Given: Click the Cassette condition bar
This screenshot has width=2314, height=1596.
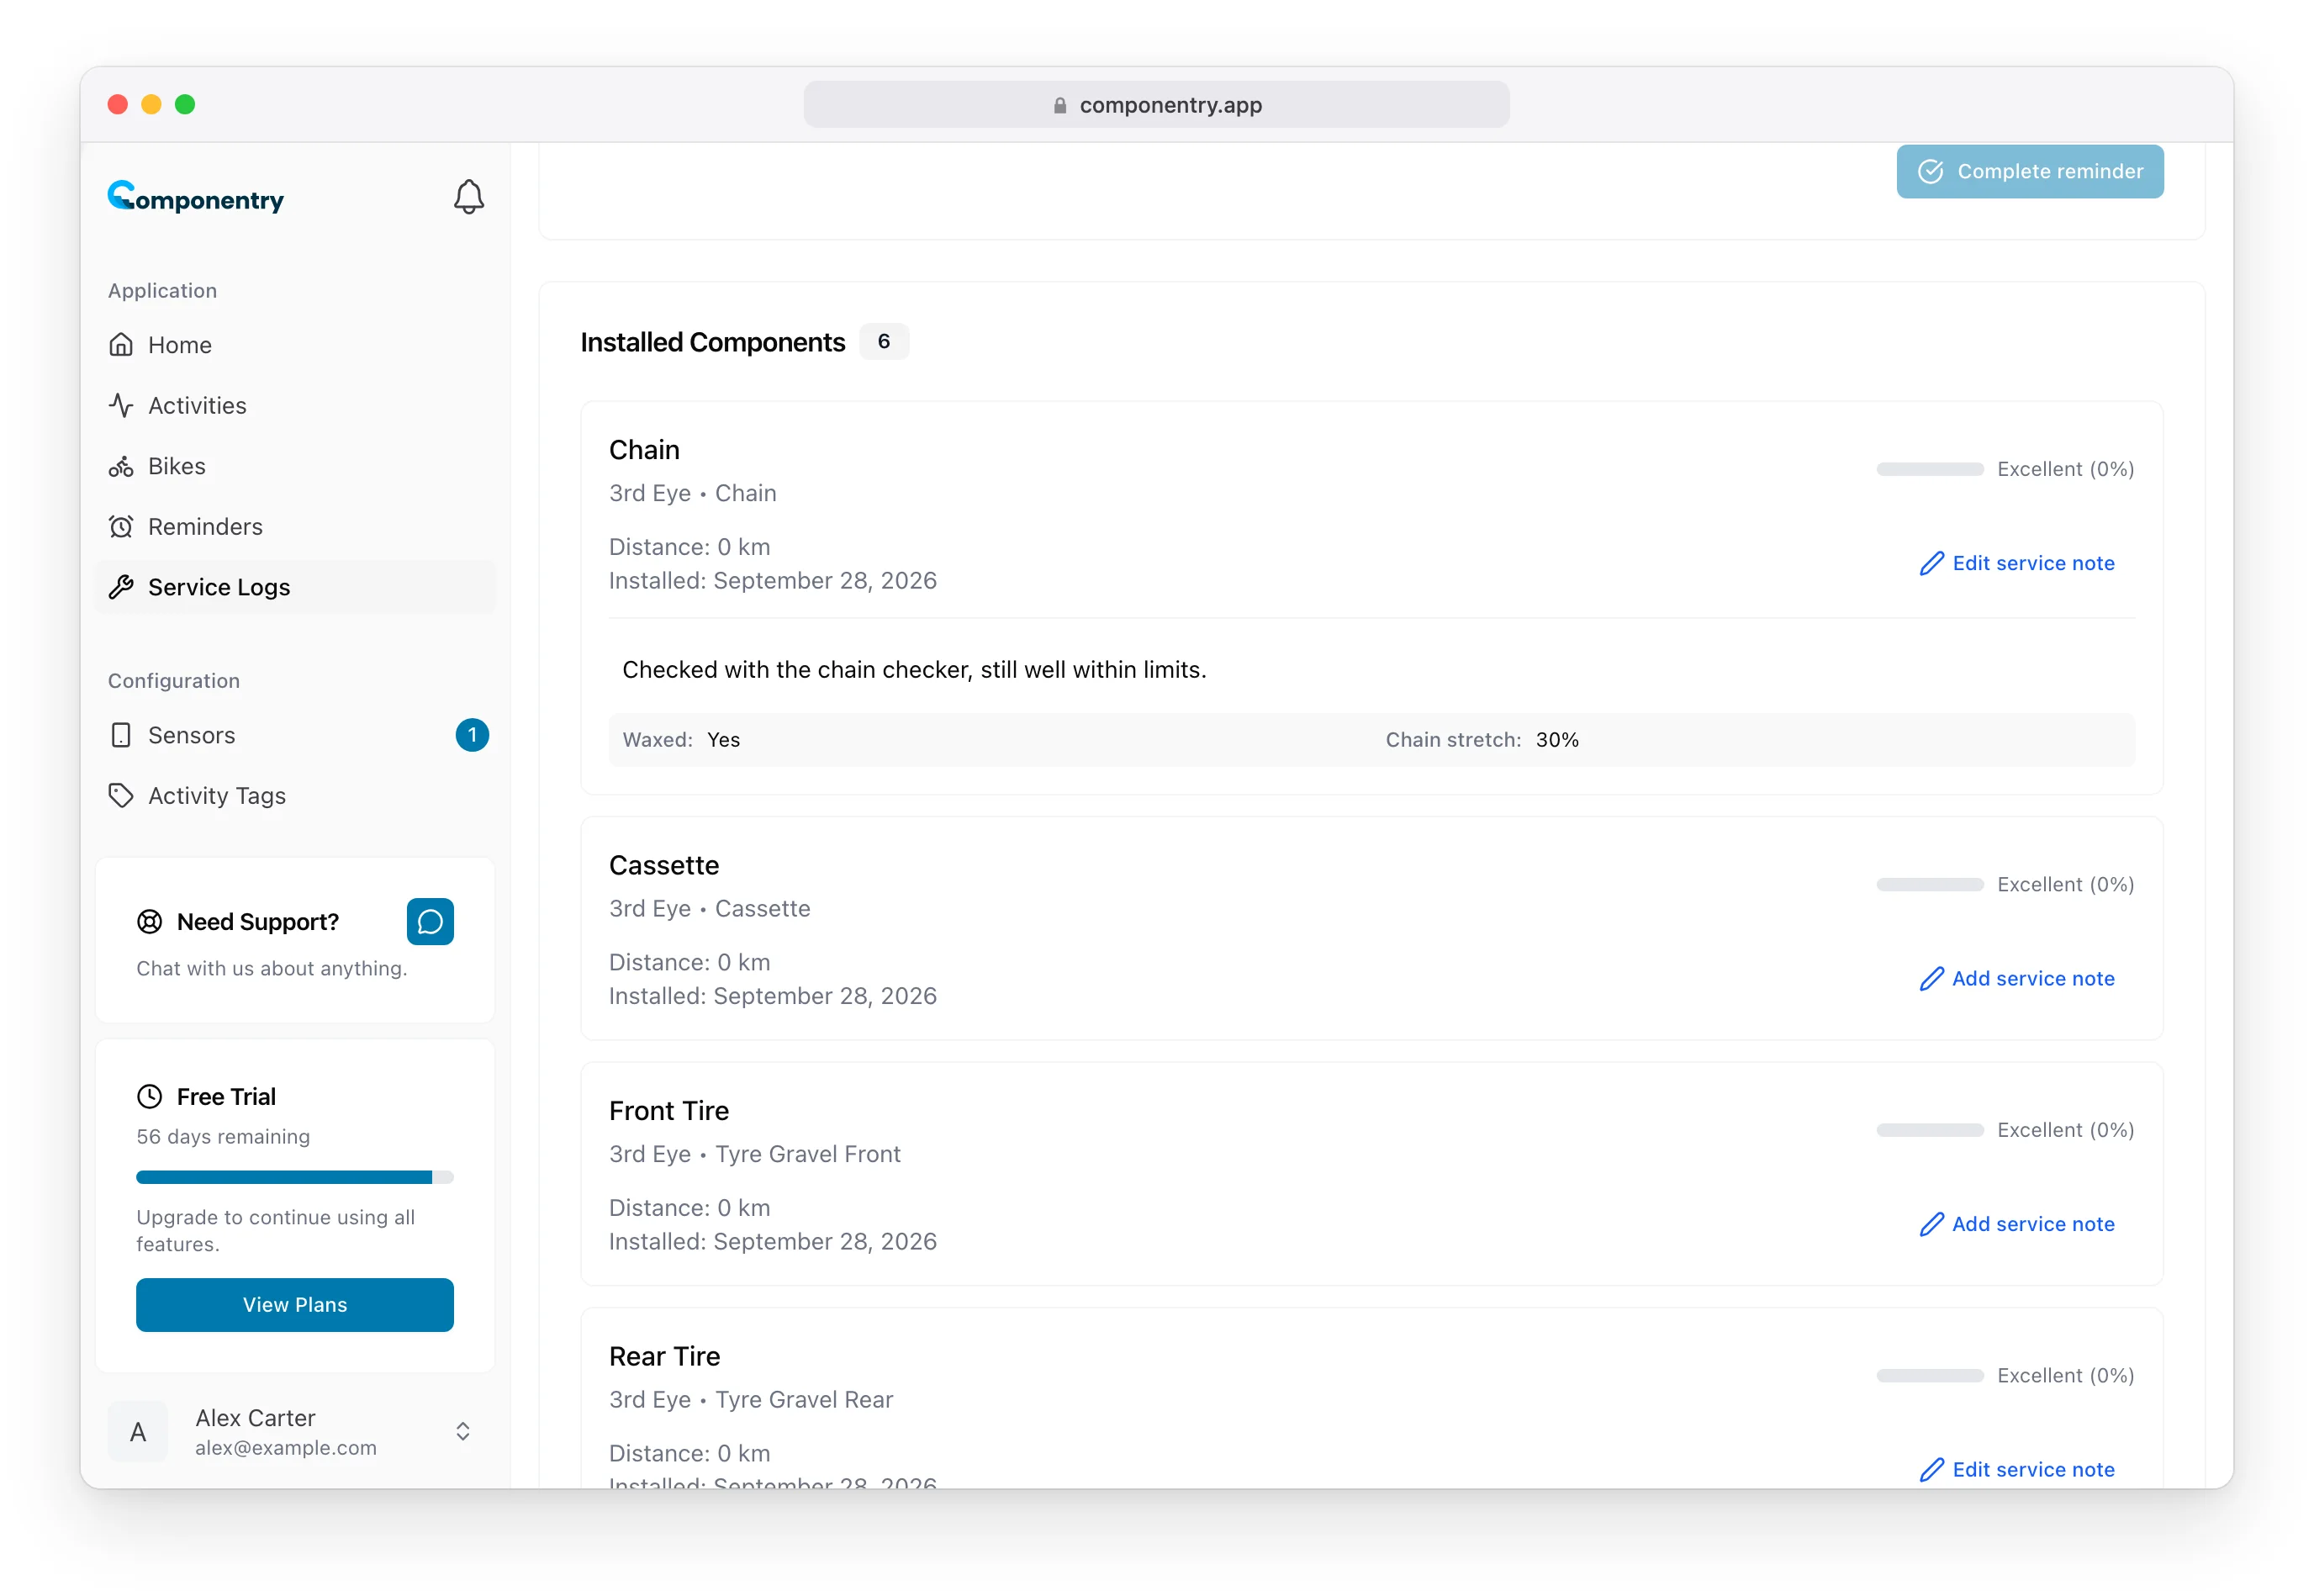Looking at the screenshot, I should click(1930, 884).
